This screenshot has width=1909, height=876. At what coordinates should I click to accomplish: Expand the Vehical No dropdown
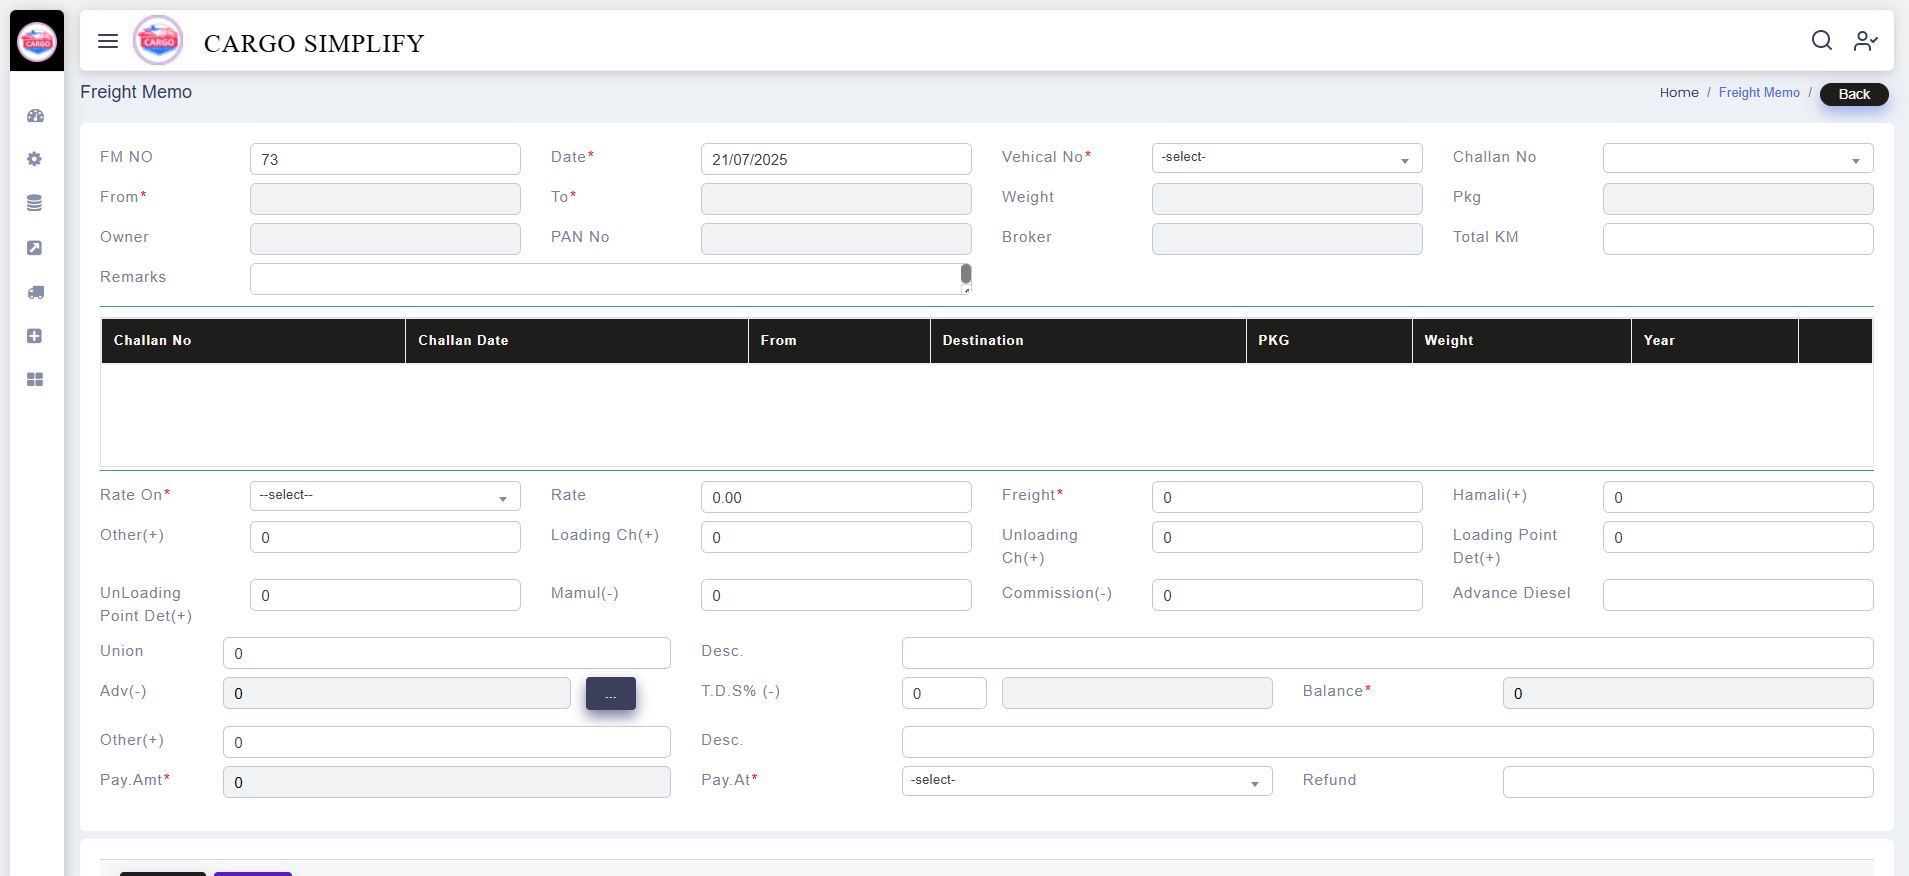tap(1286, 158)
